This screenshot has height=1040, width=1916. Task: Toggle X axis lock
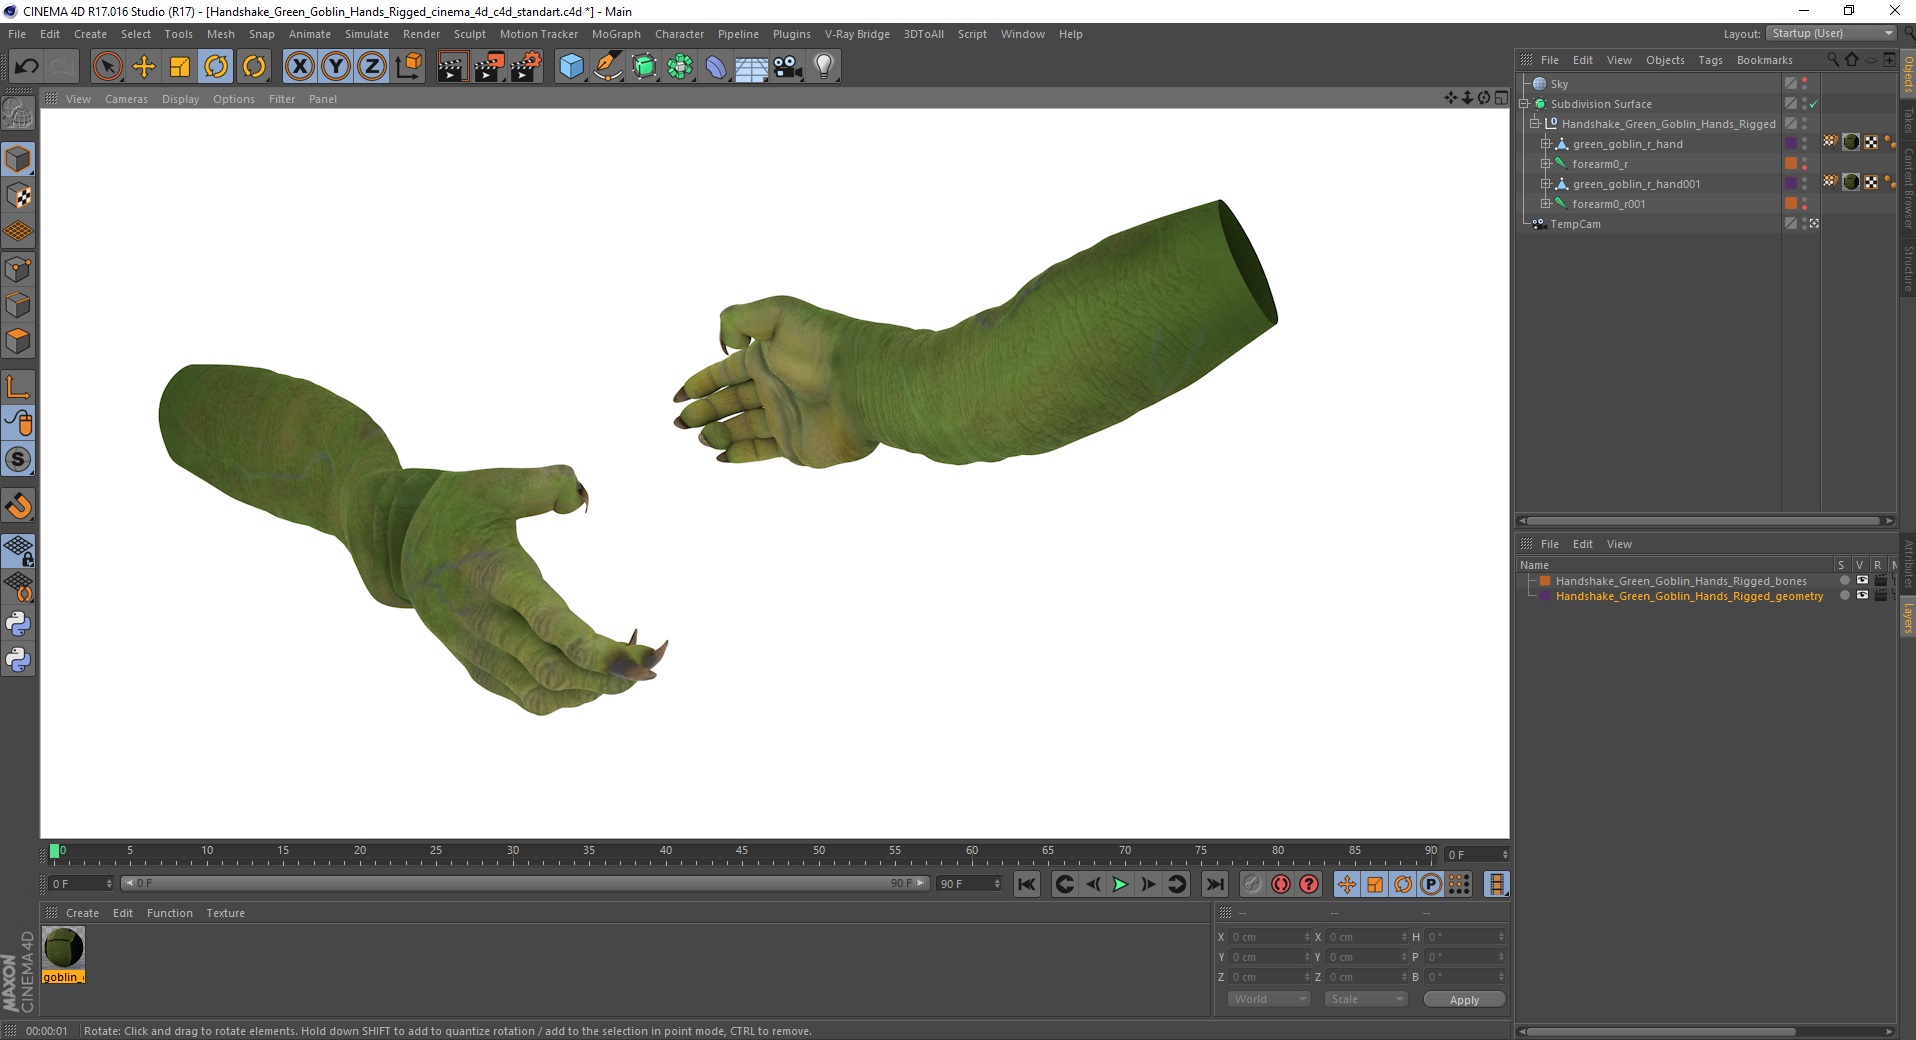click(x=299, y=67)
